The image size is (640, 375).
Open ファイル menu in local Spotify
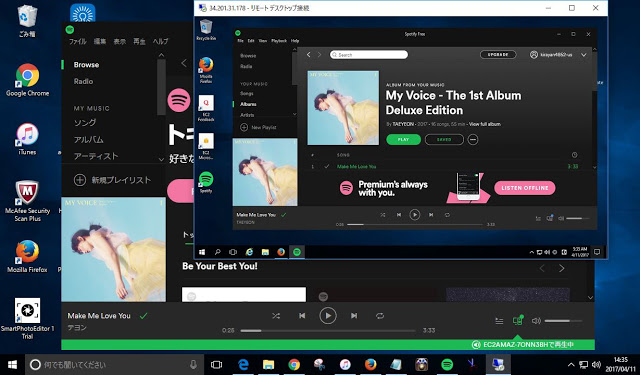(78, 41)
